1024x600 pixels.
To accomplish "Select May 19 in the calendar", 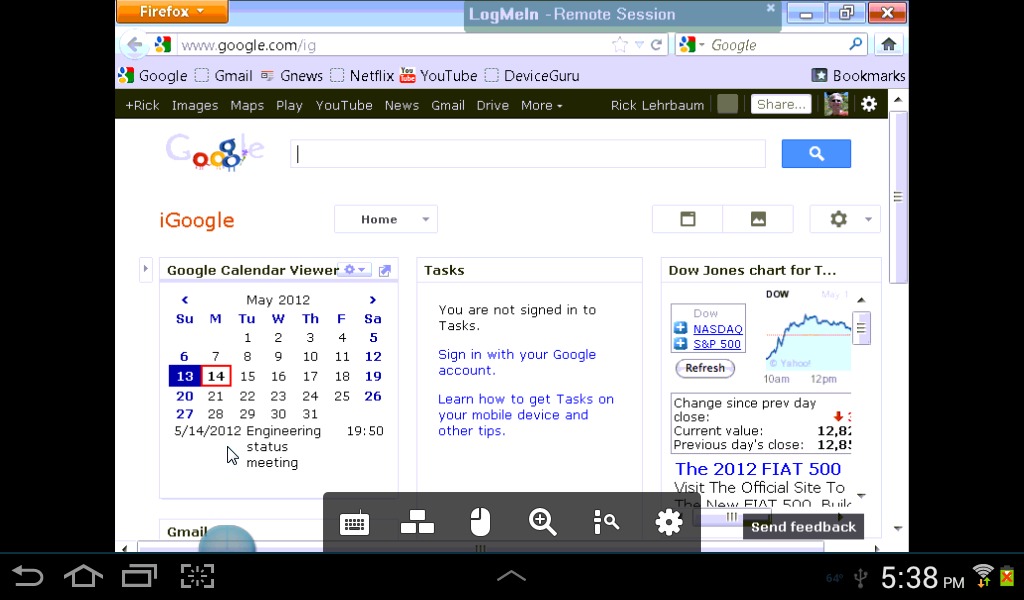I will tap(373, 376).
